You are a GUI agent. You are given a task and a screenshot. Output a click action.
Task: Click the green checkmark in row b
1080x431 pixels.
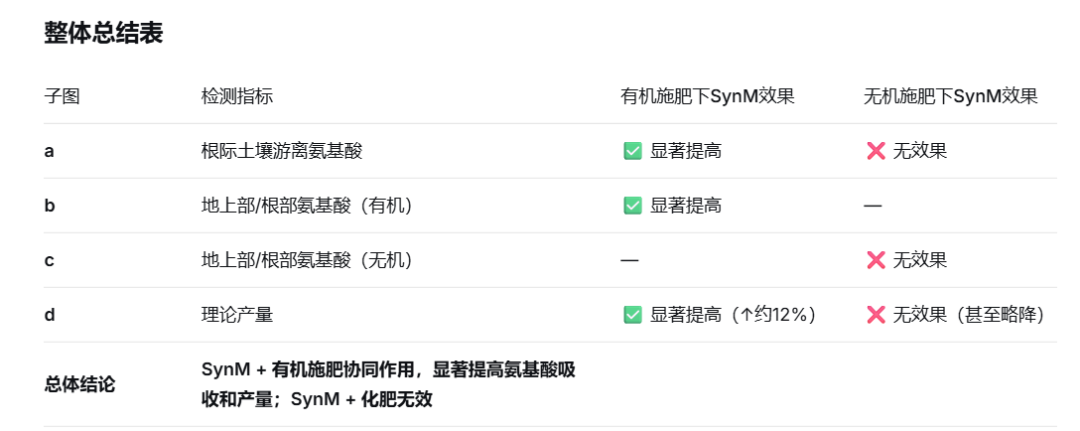point(632,205)
